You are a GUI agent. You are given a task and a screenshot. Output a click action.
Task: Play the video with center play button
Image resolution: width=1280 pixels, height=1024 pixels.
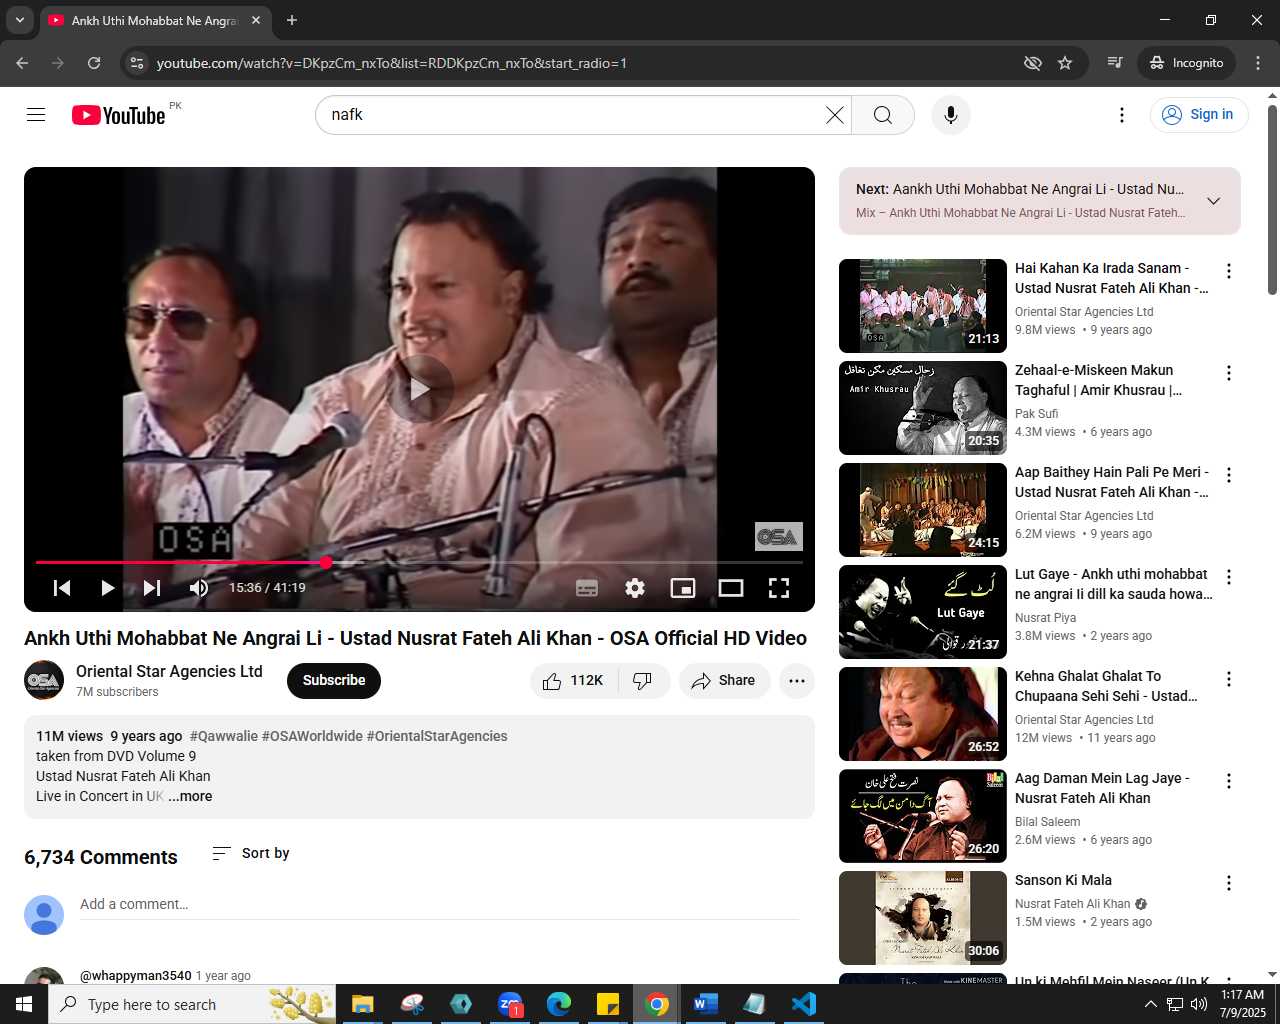click(x=420, y=389)
